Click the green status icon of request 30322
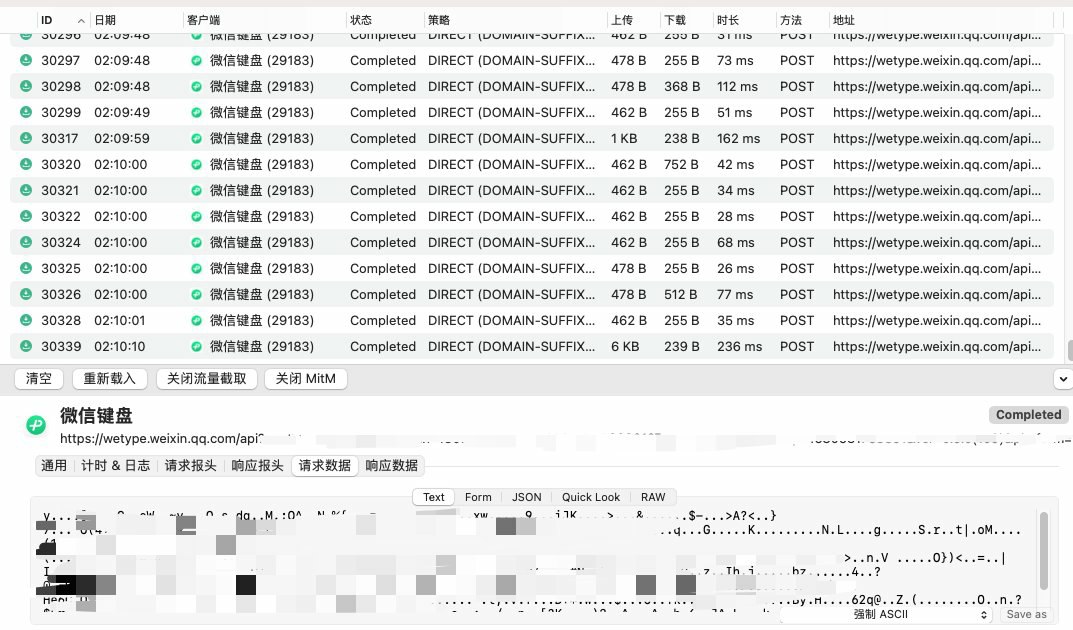1073x630 pixels. point(25,216)
